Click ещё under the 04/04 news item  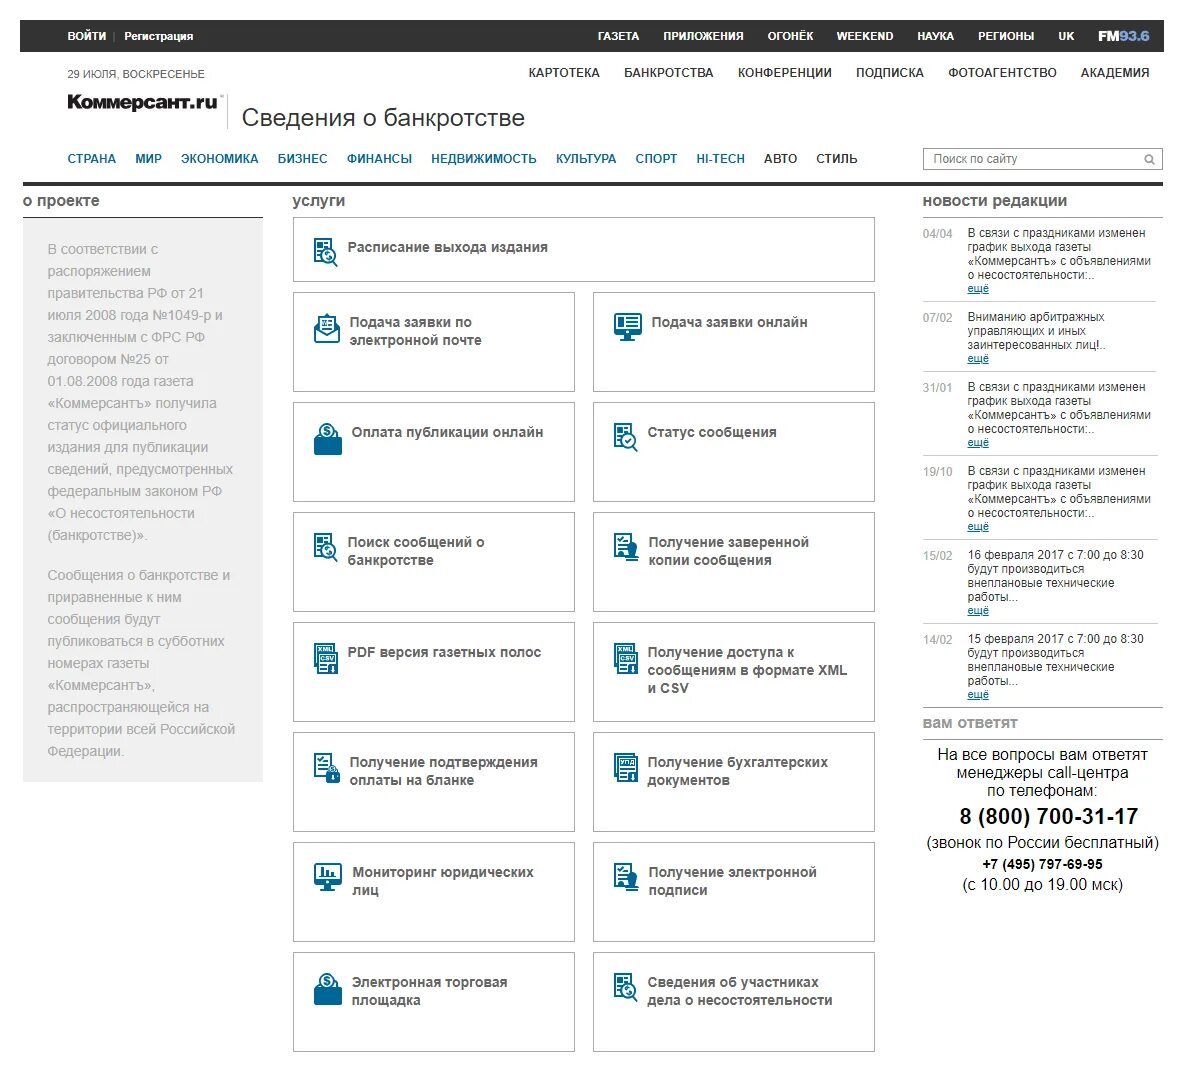[x=978, y=289]
